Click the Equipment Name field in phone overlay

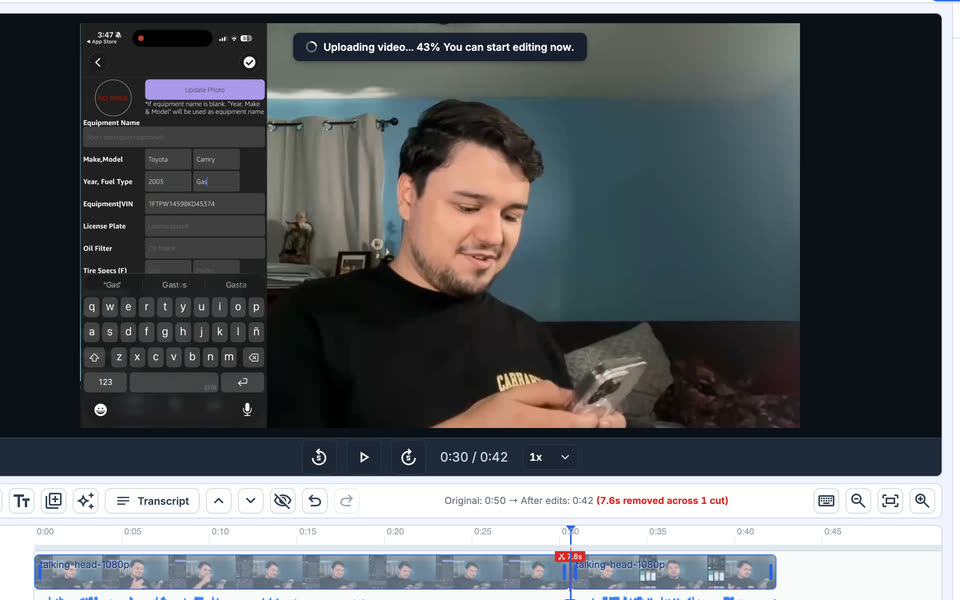174,137
